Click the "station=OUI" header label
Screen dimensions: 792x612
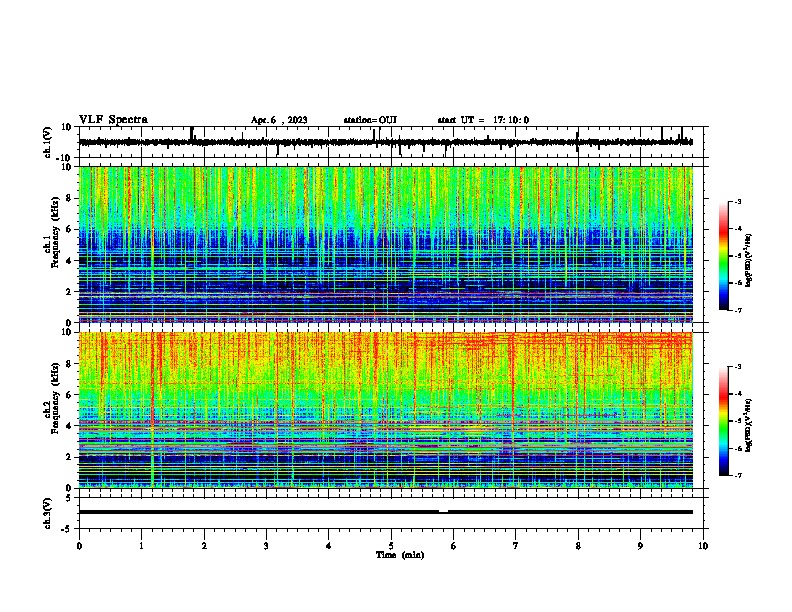coord(370,120)
